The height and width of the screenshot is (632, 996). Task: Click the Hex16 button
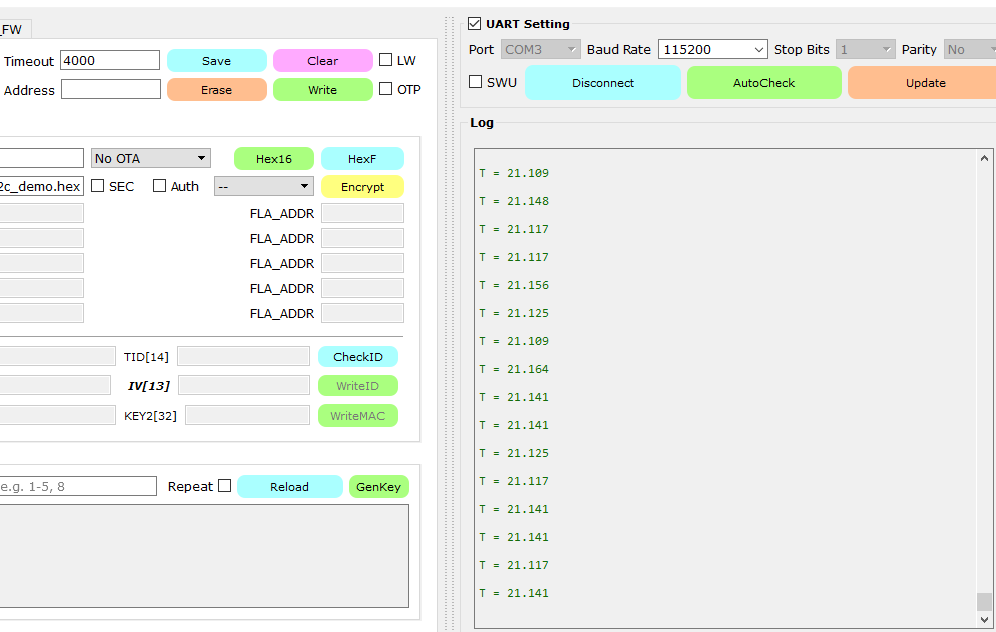click(x=273, y=159)
